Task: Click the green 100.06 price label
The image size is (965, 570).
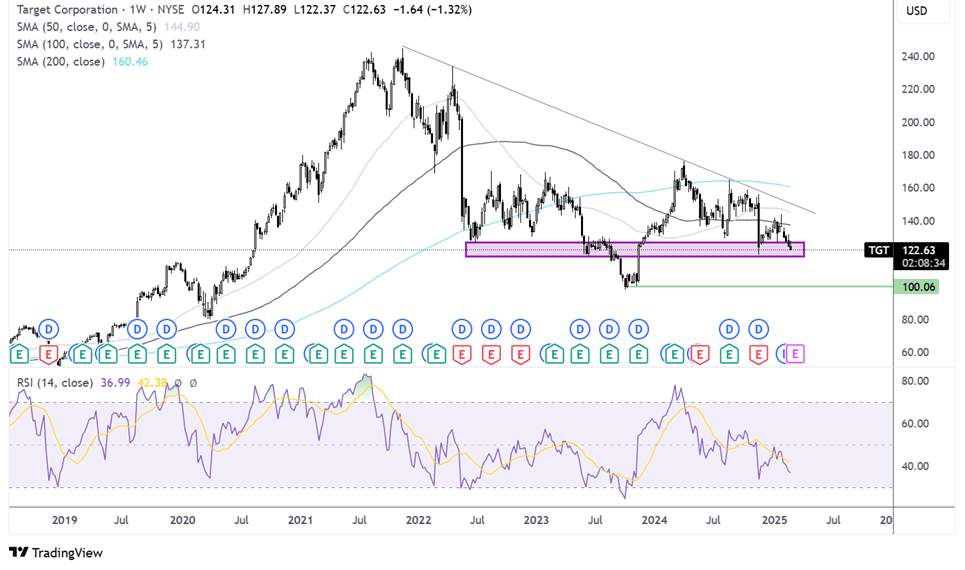Action: [x=916, y=287]
